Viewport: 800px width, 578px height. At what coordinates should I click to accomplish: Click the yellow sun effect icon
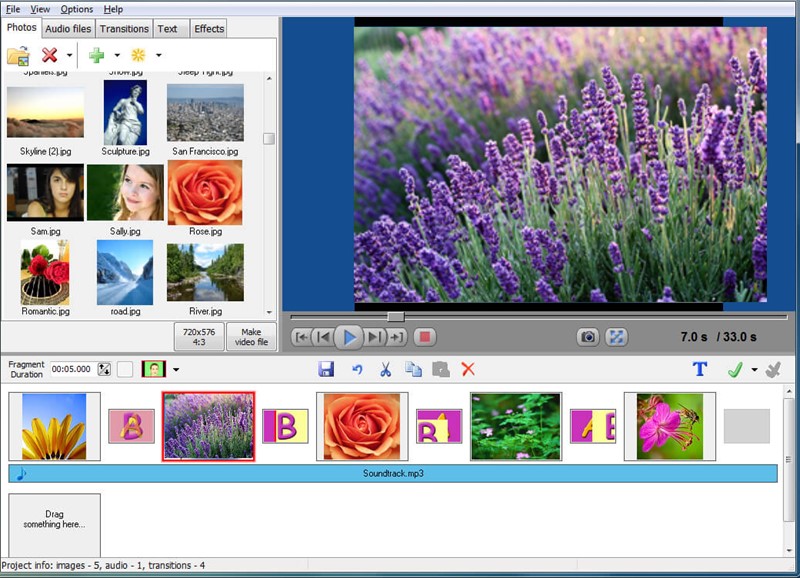point(138,55)
